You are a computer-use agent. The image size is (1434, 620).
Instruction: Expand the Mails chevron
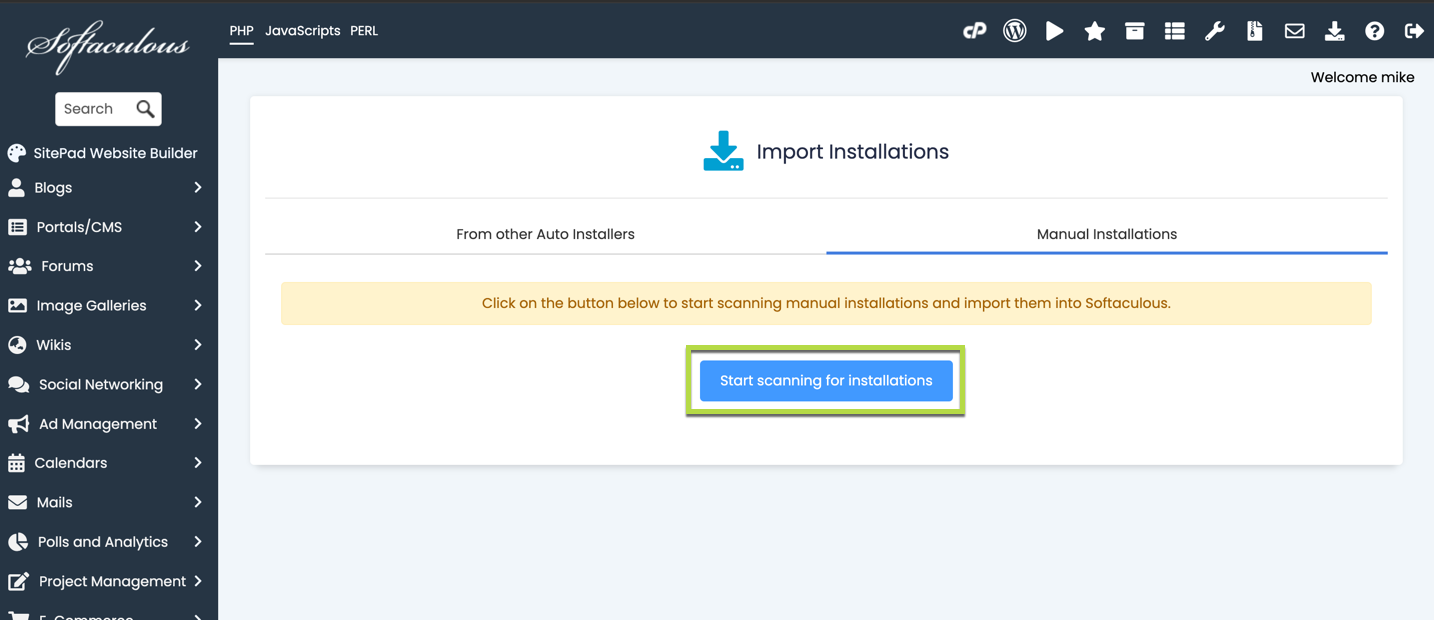pyautogui.click(x=198, y=502)
